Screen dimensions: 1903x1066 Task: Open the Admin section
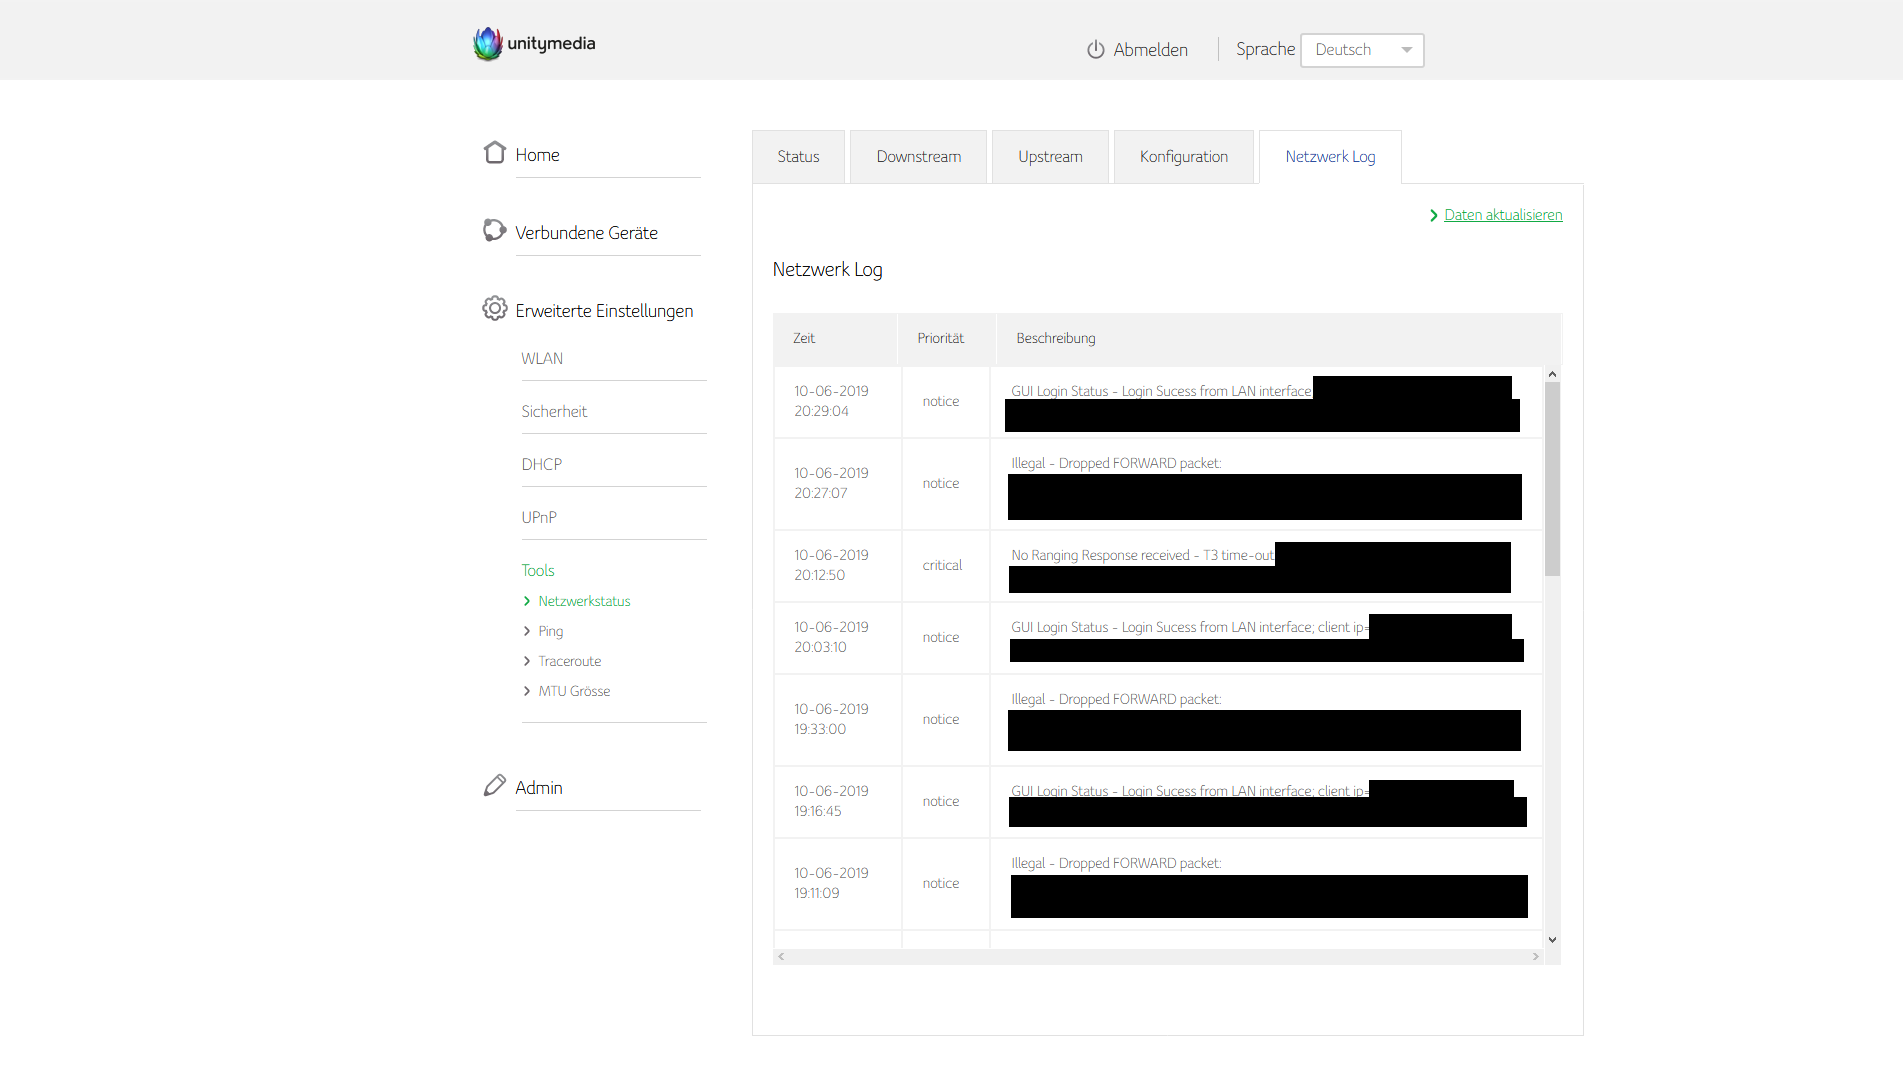[539, 788]
